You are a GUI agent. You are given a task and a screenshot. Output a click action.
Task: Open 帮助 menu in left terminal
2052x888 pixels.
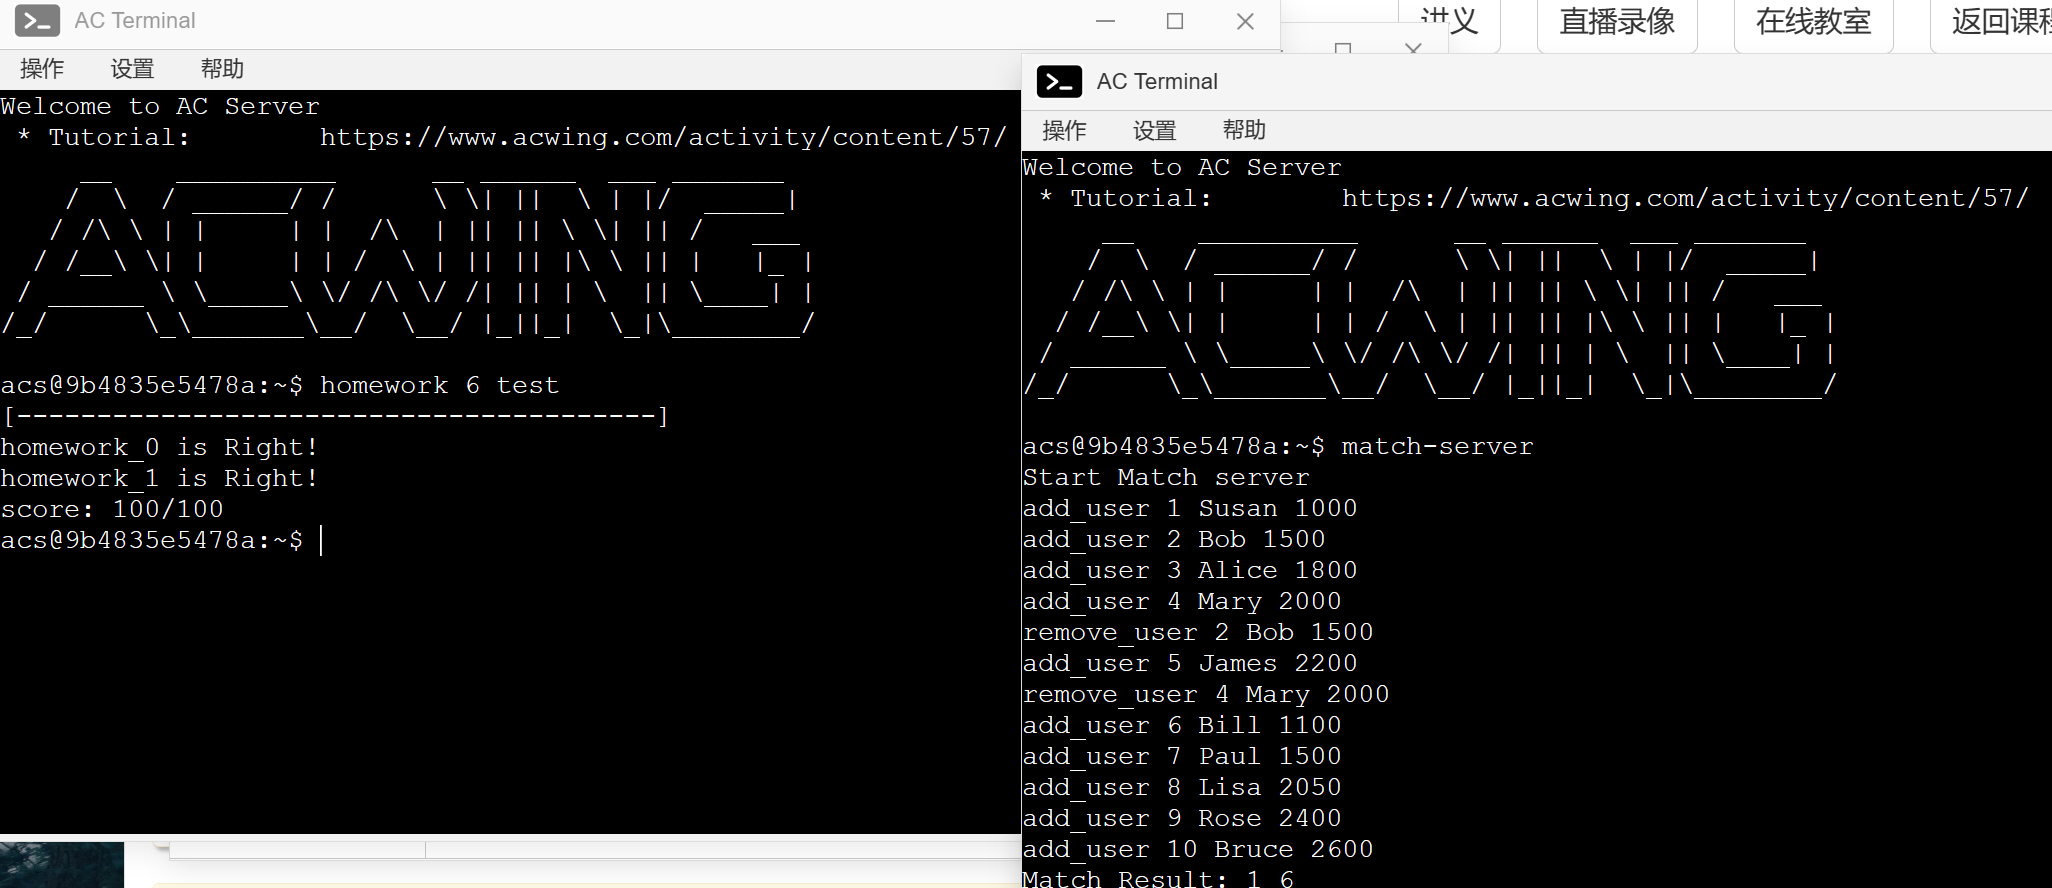pyautogui.click(x=222, y=69)
